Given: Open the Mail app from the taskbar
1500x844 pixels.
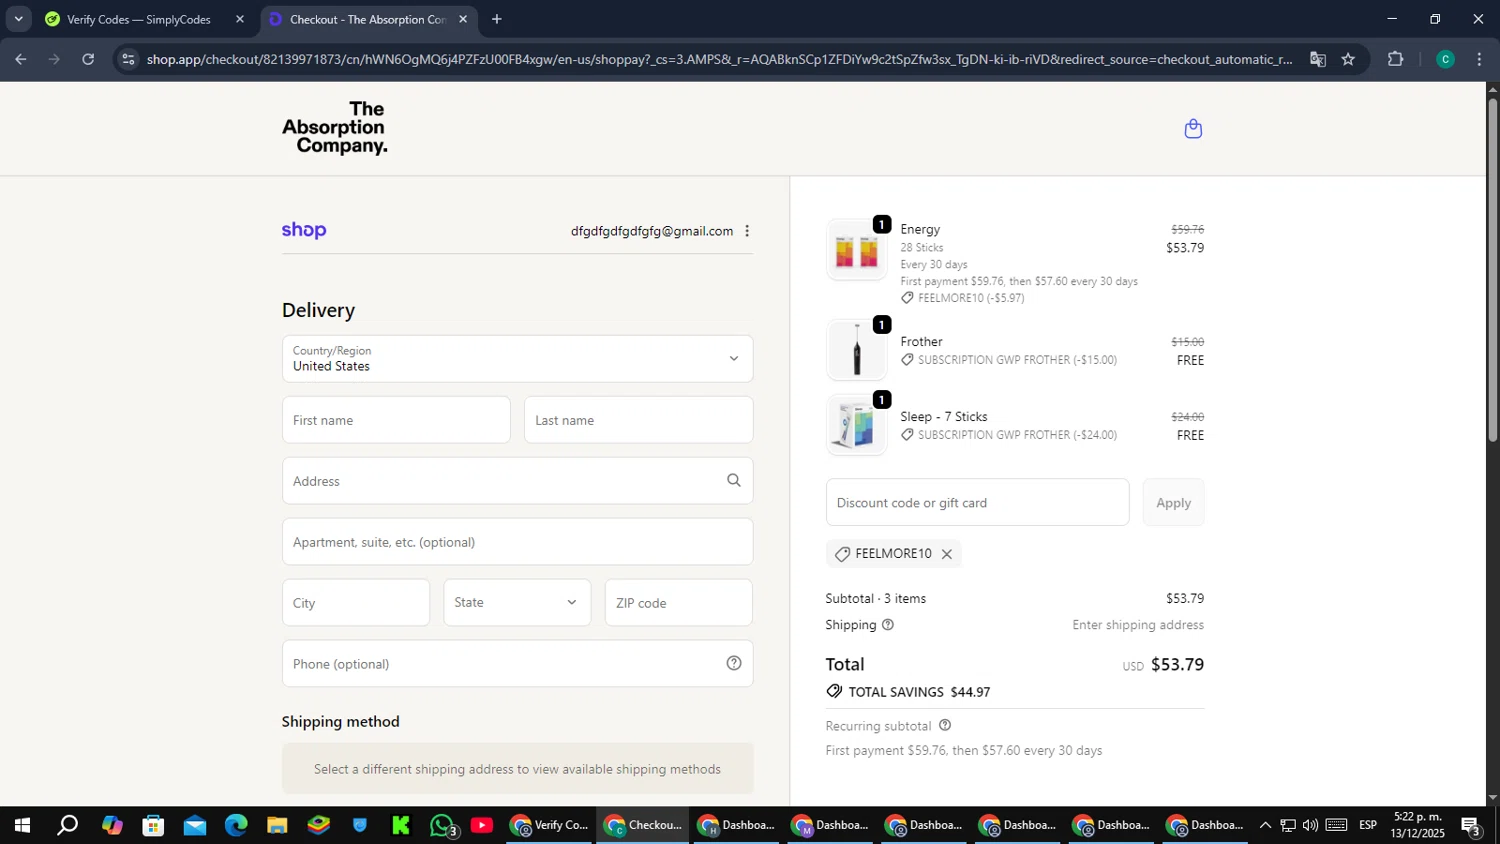Looking at the screenshot, I should pos(195,825).
